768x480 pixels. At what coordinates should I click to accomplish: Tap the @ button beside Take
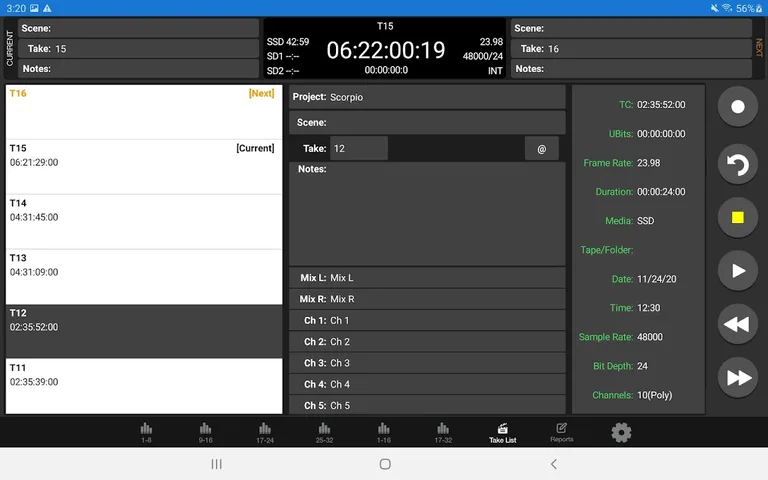(542, 148)
